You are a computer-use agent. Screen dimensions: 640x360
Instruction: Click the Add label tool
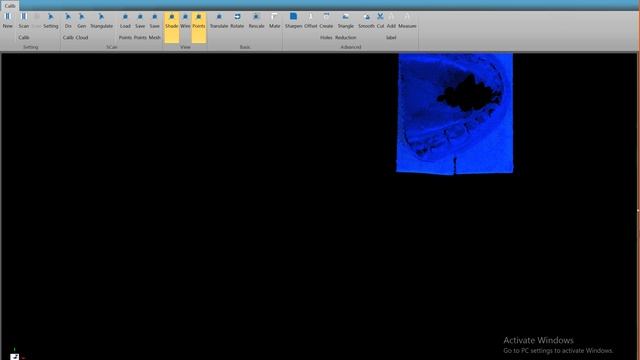point(391,27)
